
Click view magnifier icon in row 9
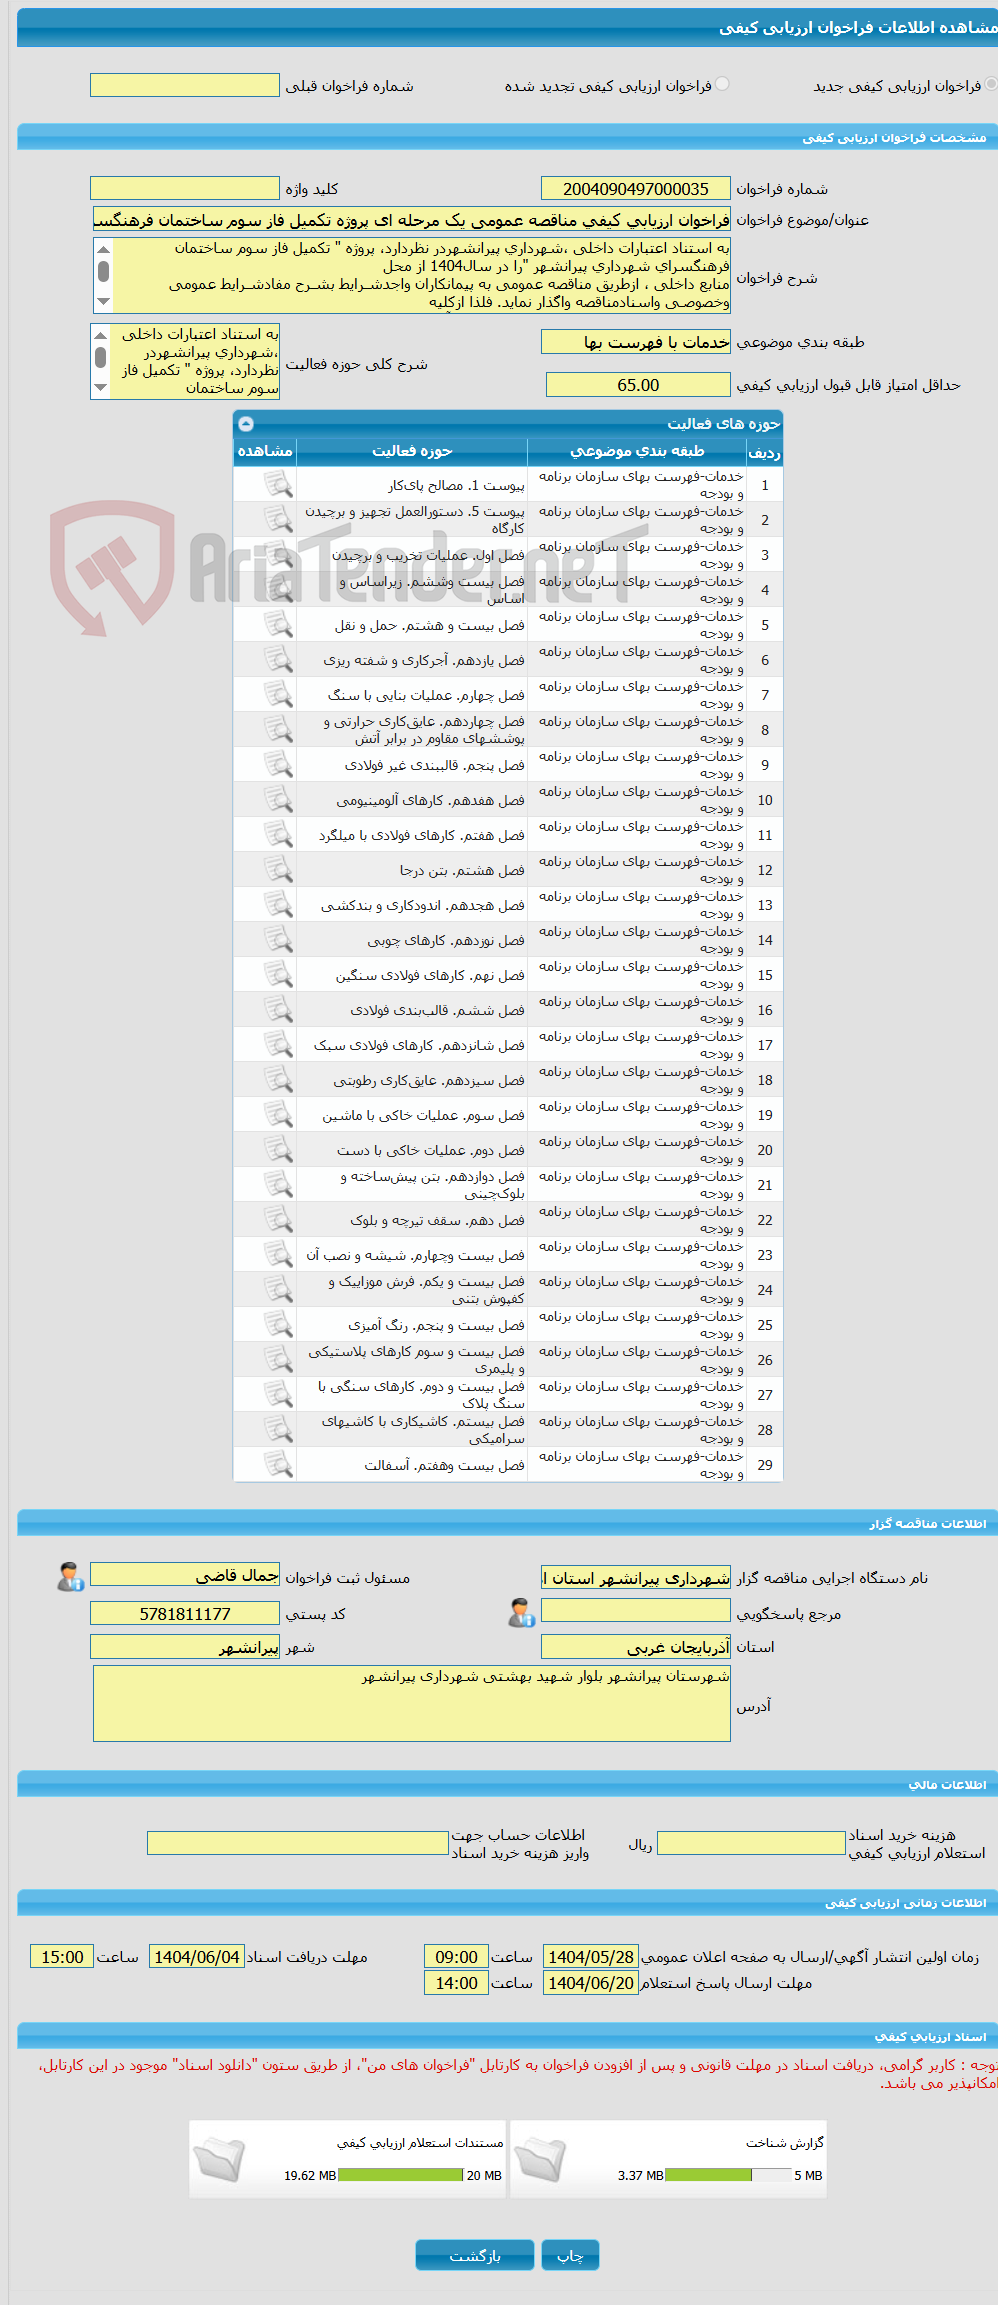[277, 765]
